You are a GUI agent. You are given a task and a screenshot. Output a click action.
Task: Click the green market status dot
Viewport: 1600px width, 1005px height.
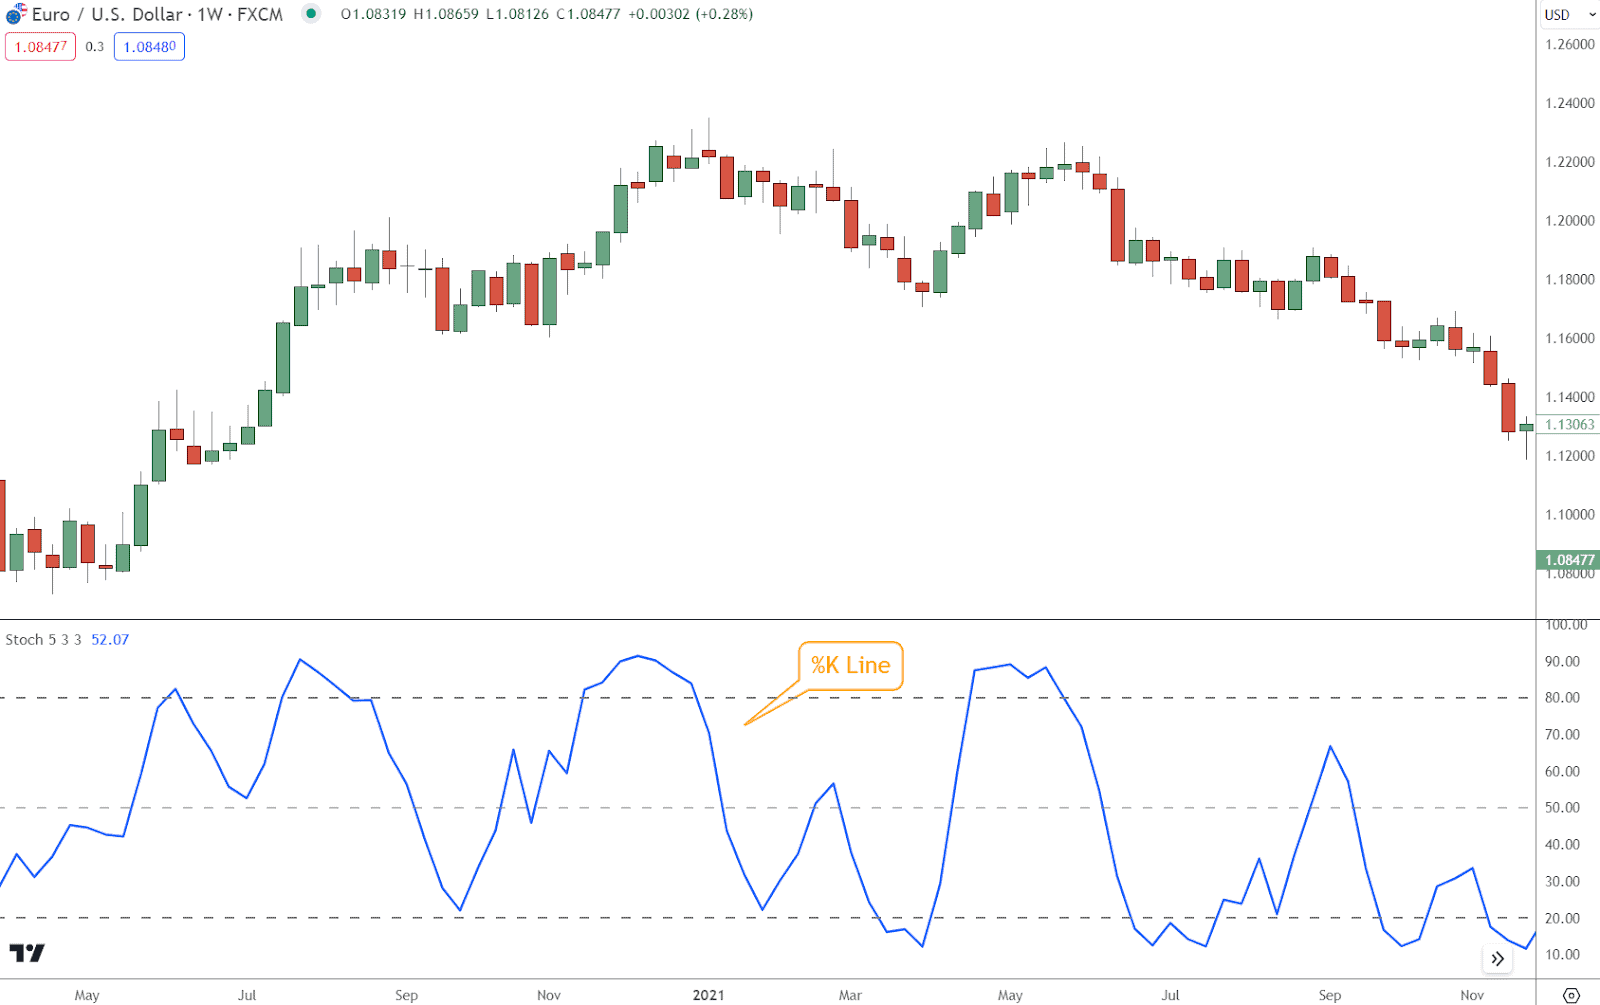pos(311,14)
